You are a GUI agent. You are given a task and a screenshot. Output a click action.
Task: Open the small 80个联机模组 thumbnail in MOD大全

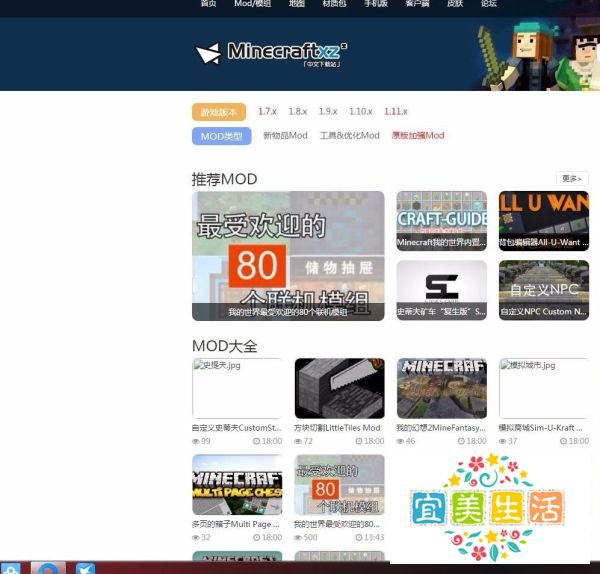(339, 484)
